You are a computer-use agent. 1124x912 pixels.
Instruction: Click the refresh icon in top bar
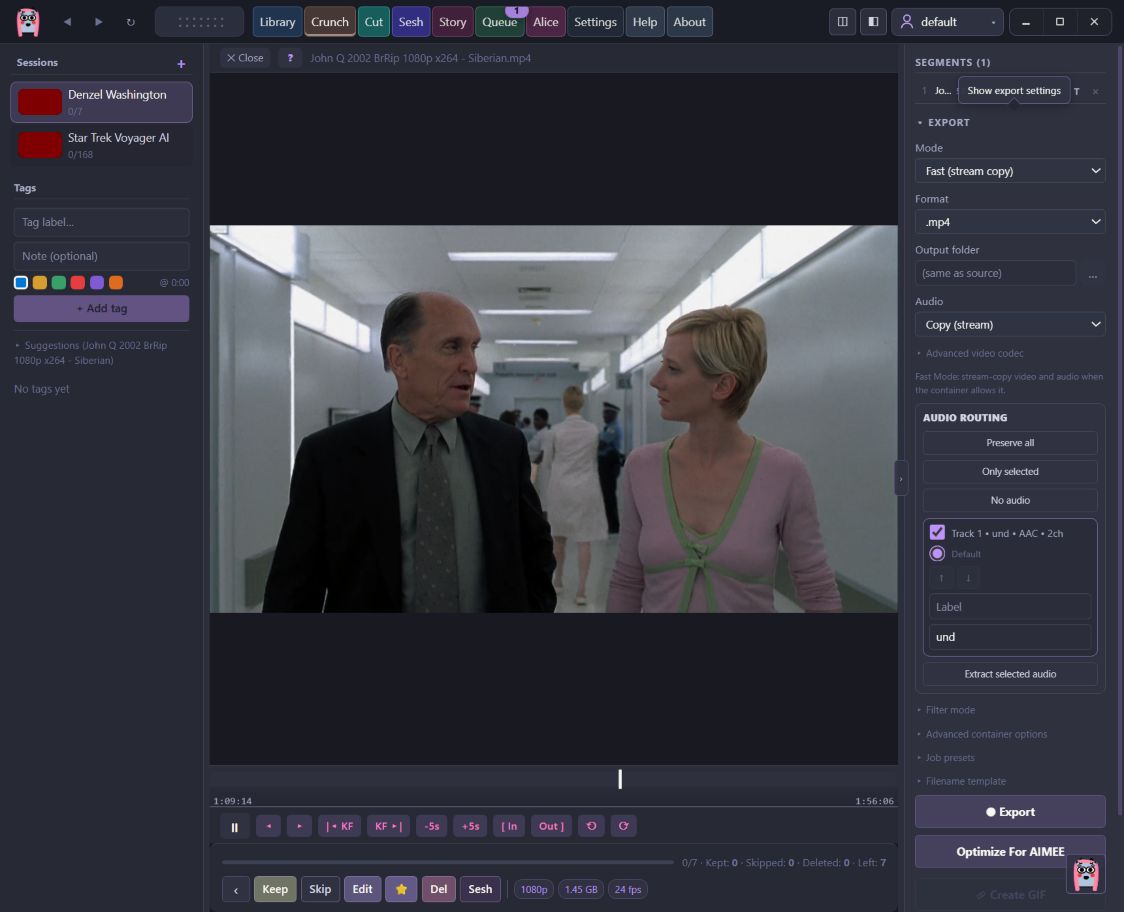click(x=130, y=22)
